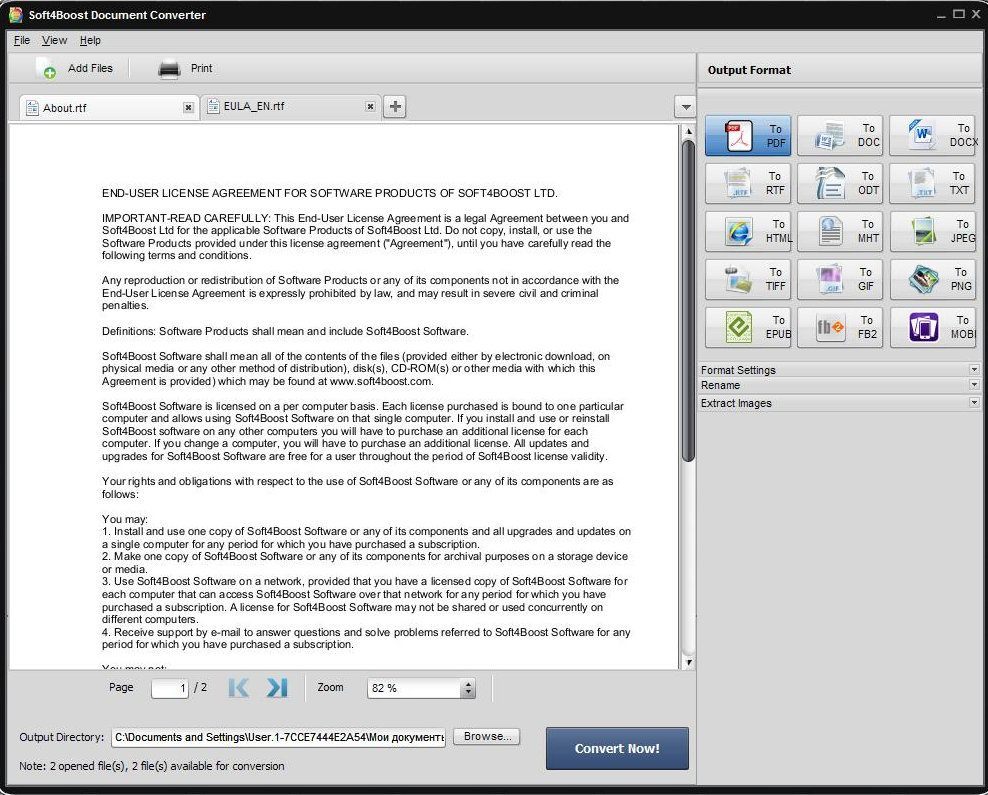Expand the Format Settings section
The height and width of the screenshot is (795, 988).
(838, 369)
